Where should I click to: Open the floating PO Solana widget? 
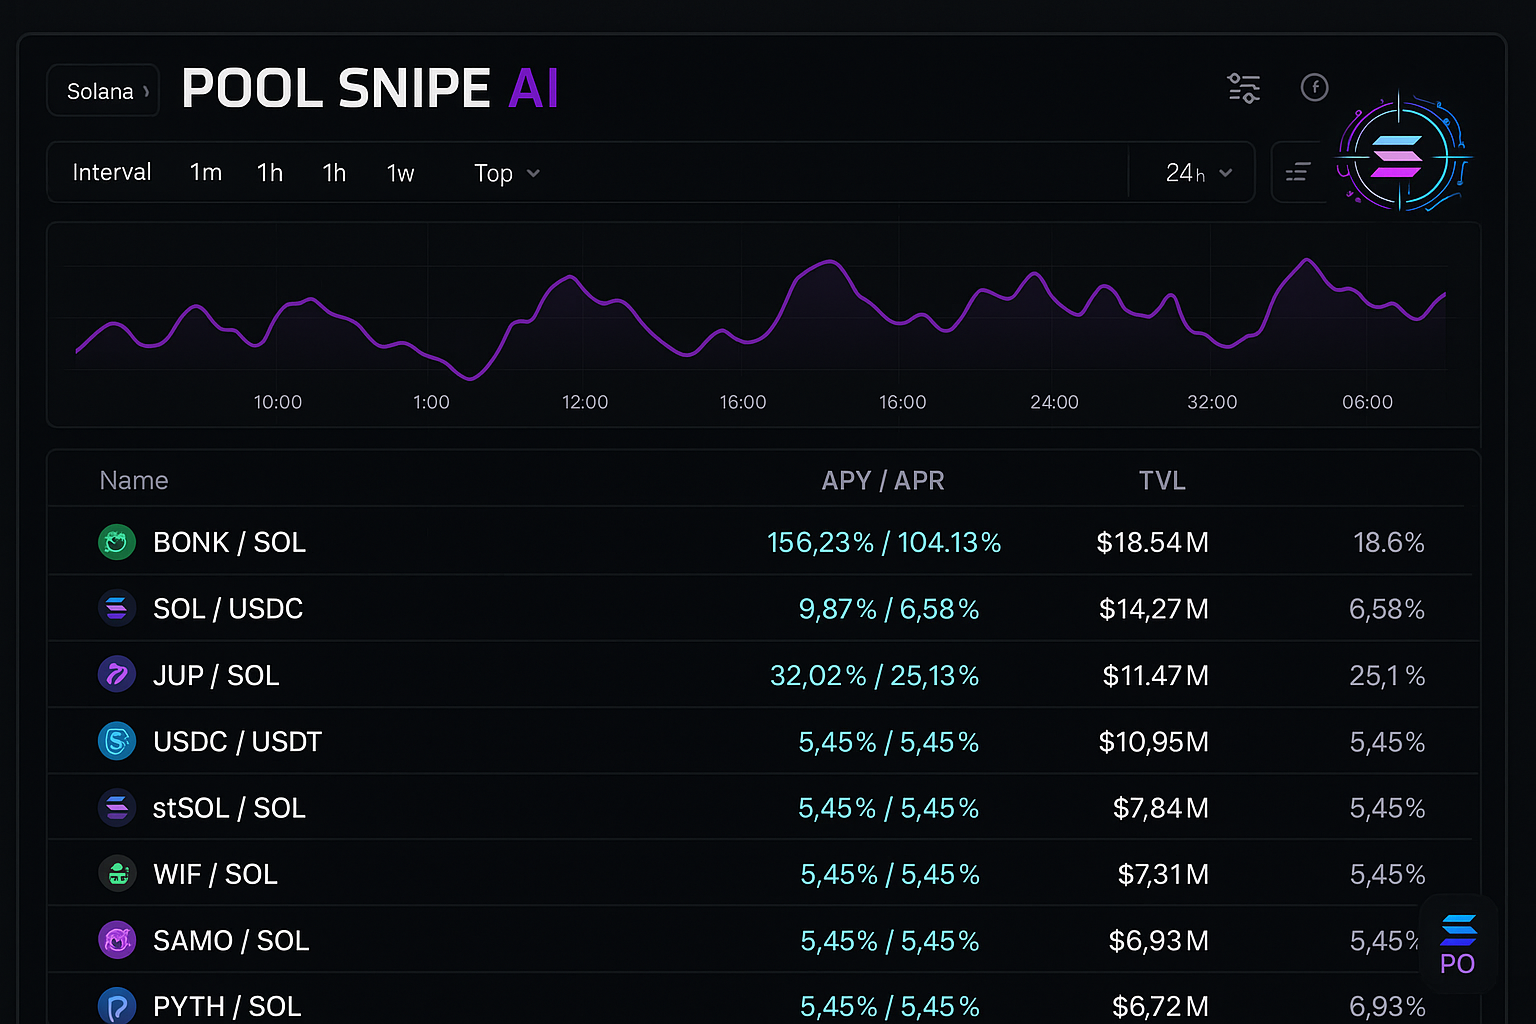click(x=1458, y=943)
